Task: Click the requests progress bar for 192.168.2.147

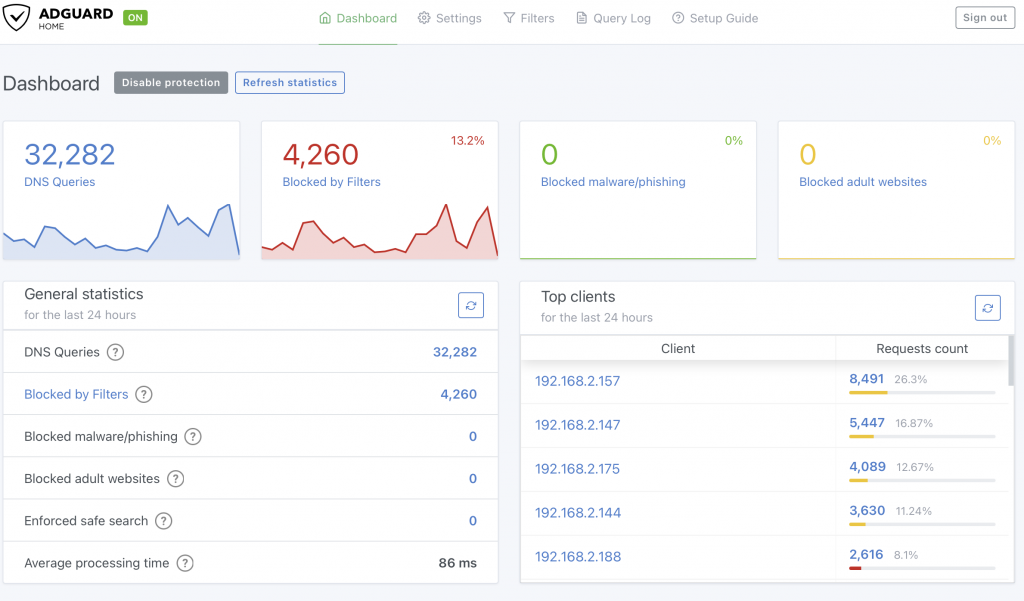Action: [x=922, y=435]
